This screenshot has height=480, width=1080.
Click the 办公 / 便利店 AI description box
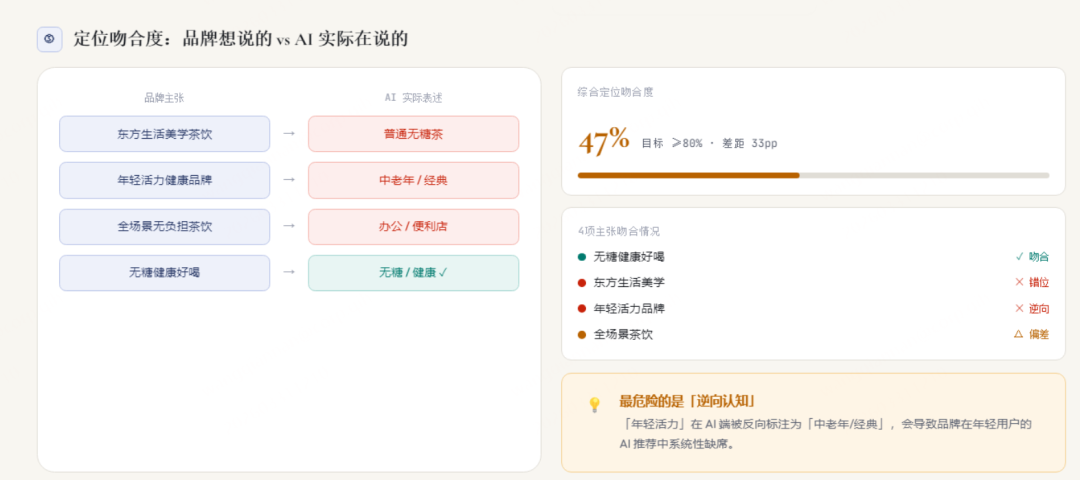[x=413, y=226]
